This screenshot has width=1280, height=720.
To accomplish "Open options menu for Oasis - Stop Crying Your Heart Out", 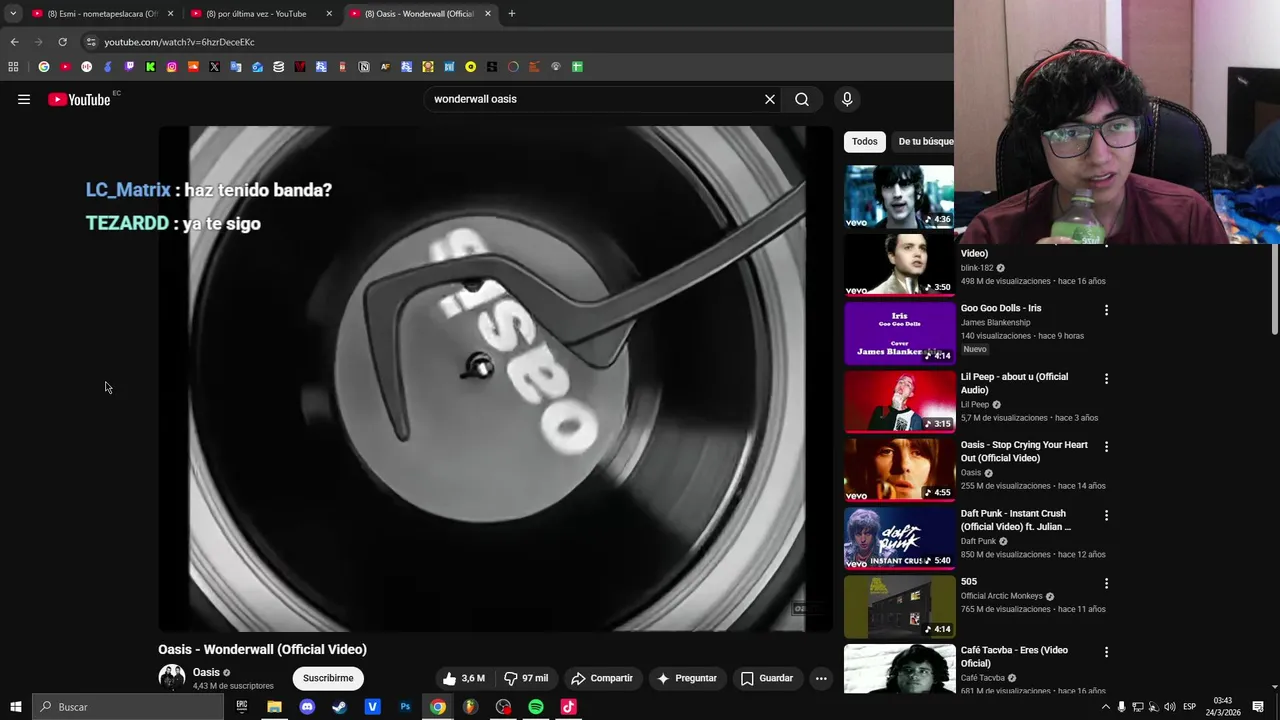I will click(1106, 447).
